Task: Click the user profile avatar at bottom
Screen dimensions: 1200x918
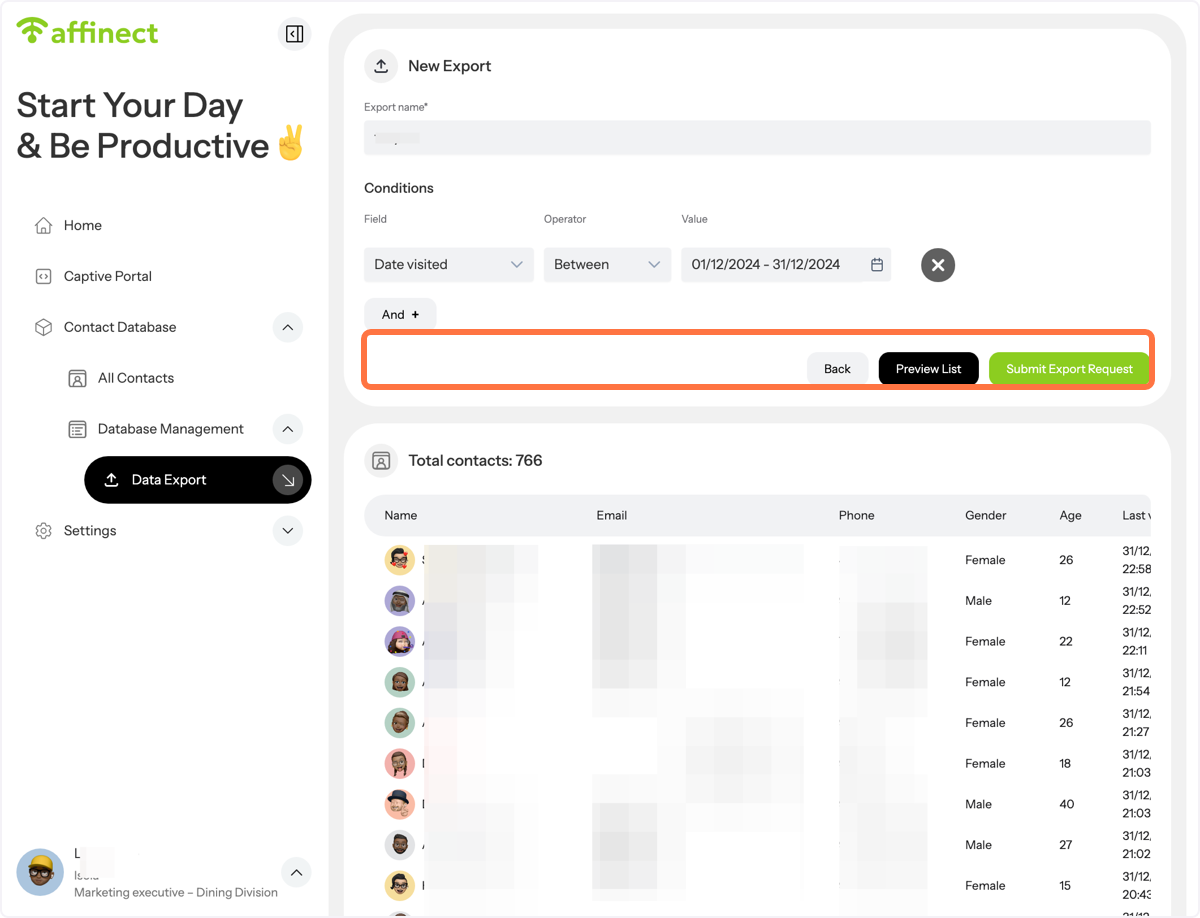Action: point(40,873)
